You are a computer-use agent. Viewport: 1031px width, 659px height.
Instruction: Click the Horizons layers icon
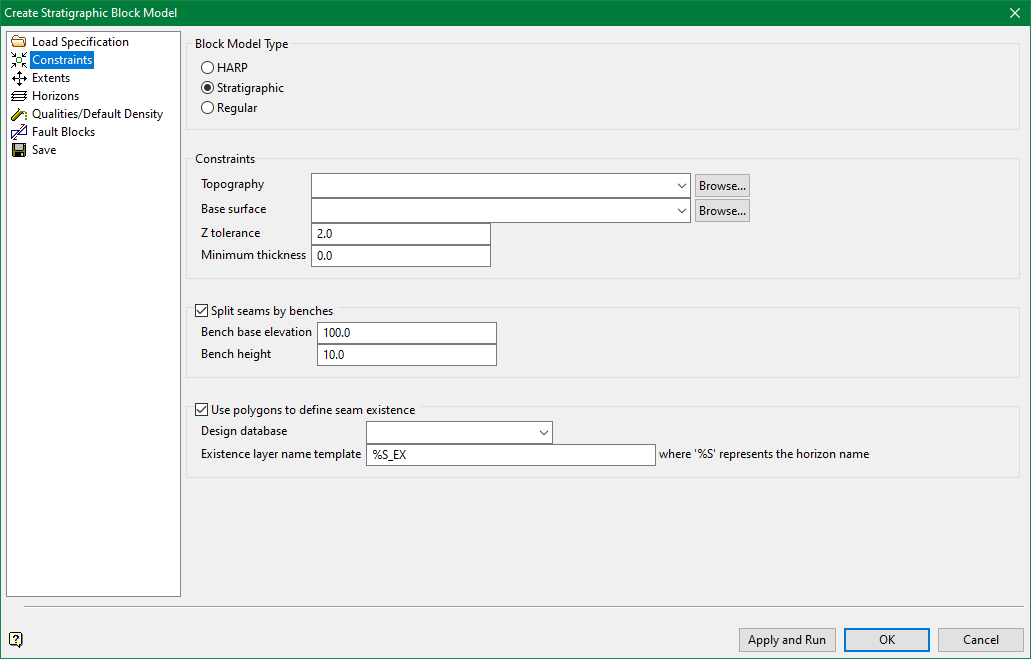18,96
